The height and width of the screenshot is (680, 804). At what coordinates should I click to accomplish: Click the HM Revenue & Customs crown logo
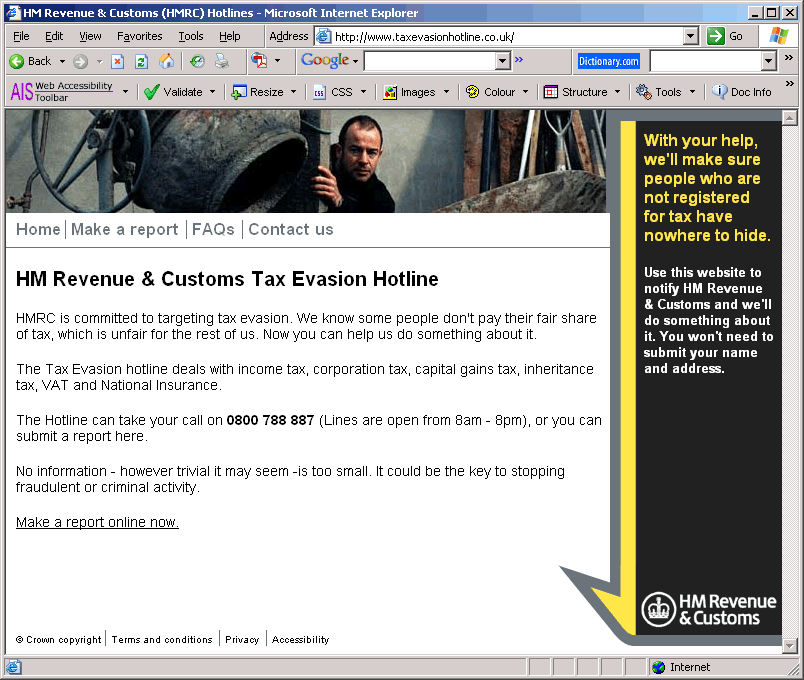658,610
